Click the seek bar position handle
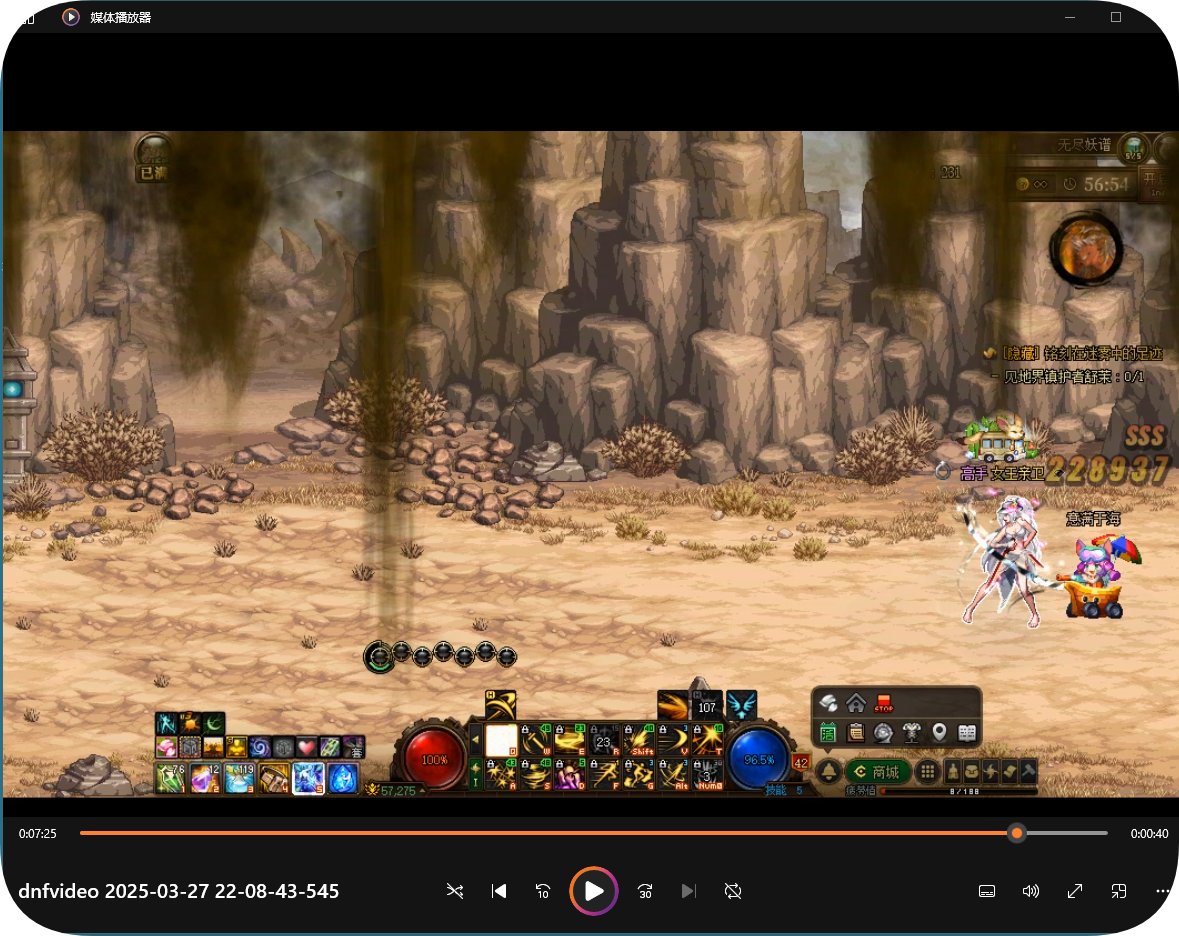This screenshot has height=936, width=1179. [1017, 833]
